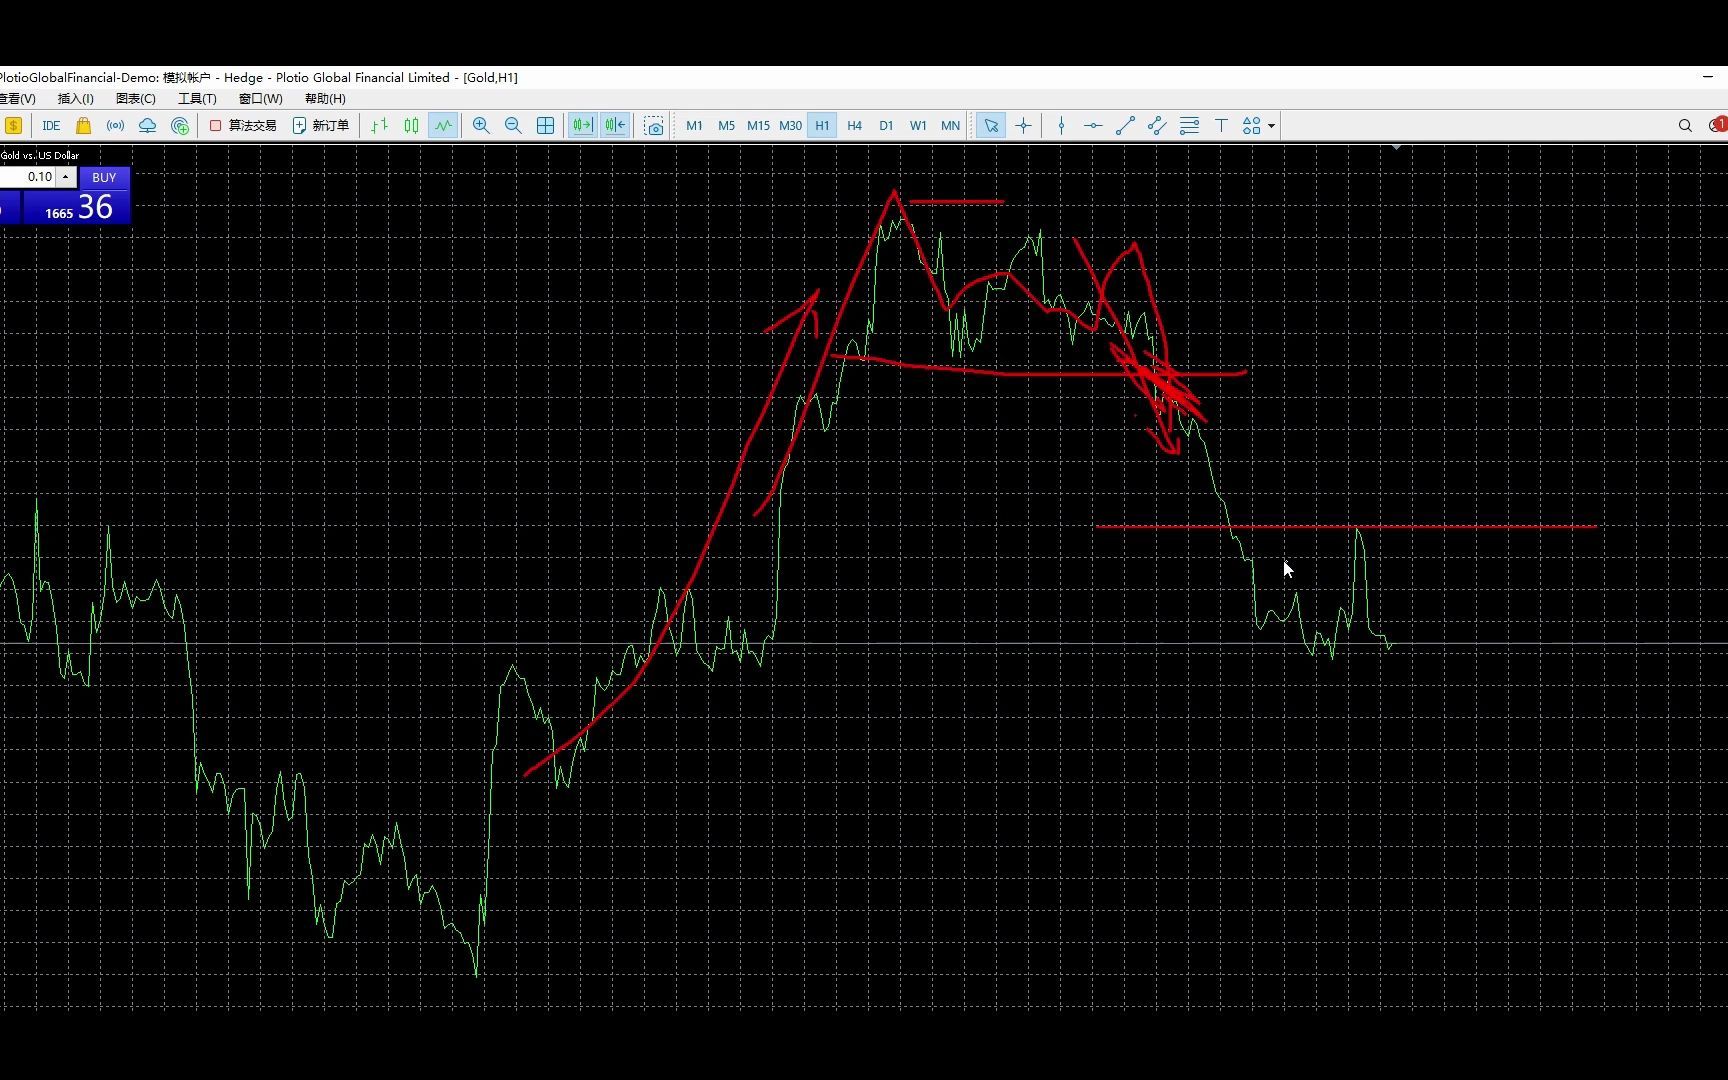Tile chart windows with grid icon
Screen dimensions: 1728x1080
coord(545,125)
